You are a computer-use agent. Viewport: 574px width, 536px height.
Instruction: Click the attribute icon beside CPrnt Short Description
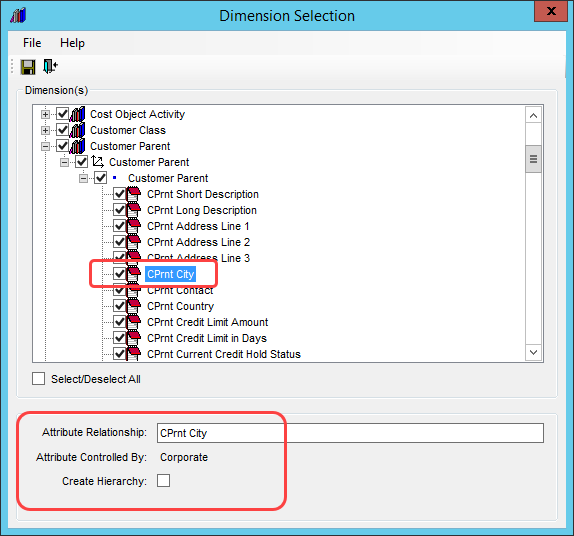coord(134,194)
